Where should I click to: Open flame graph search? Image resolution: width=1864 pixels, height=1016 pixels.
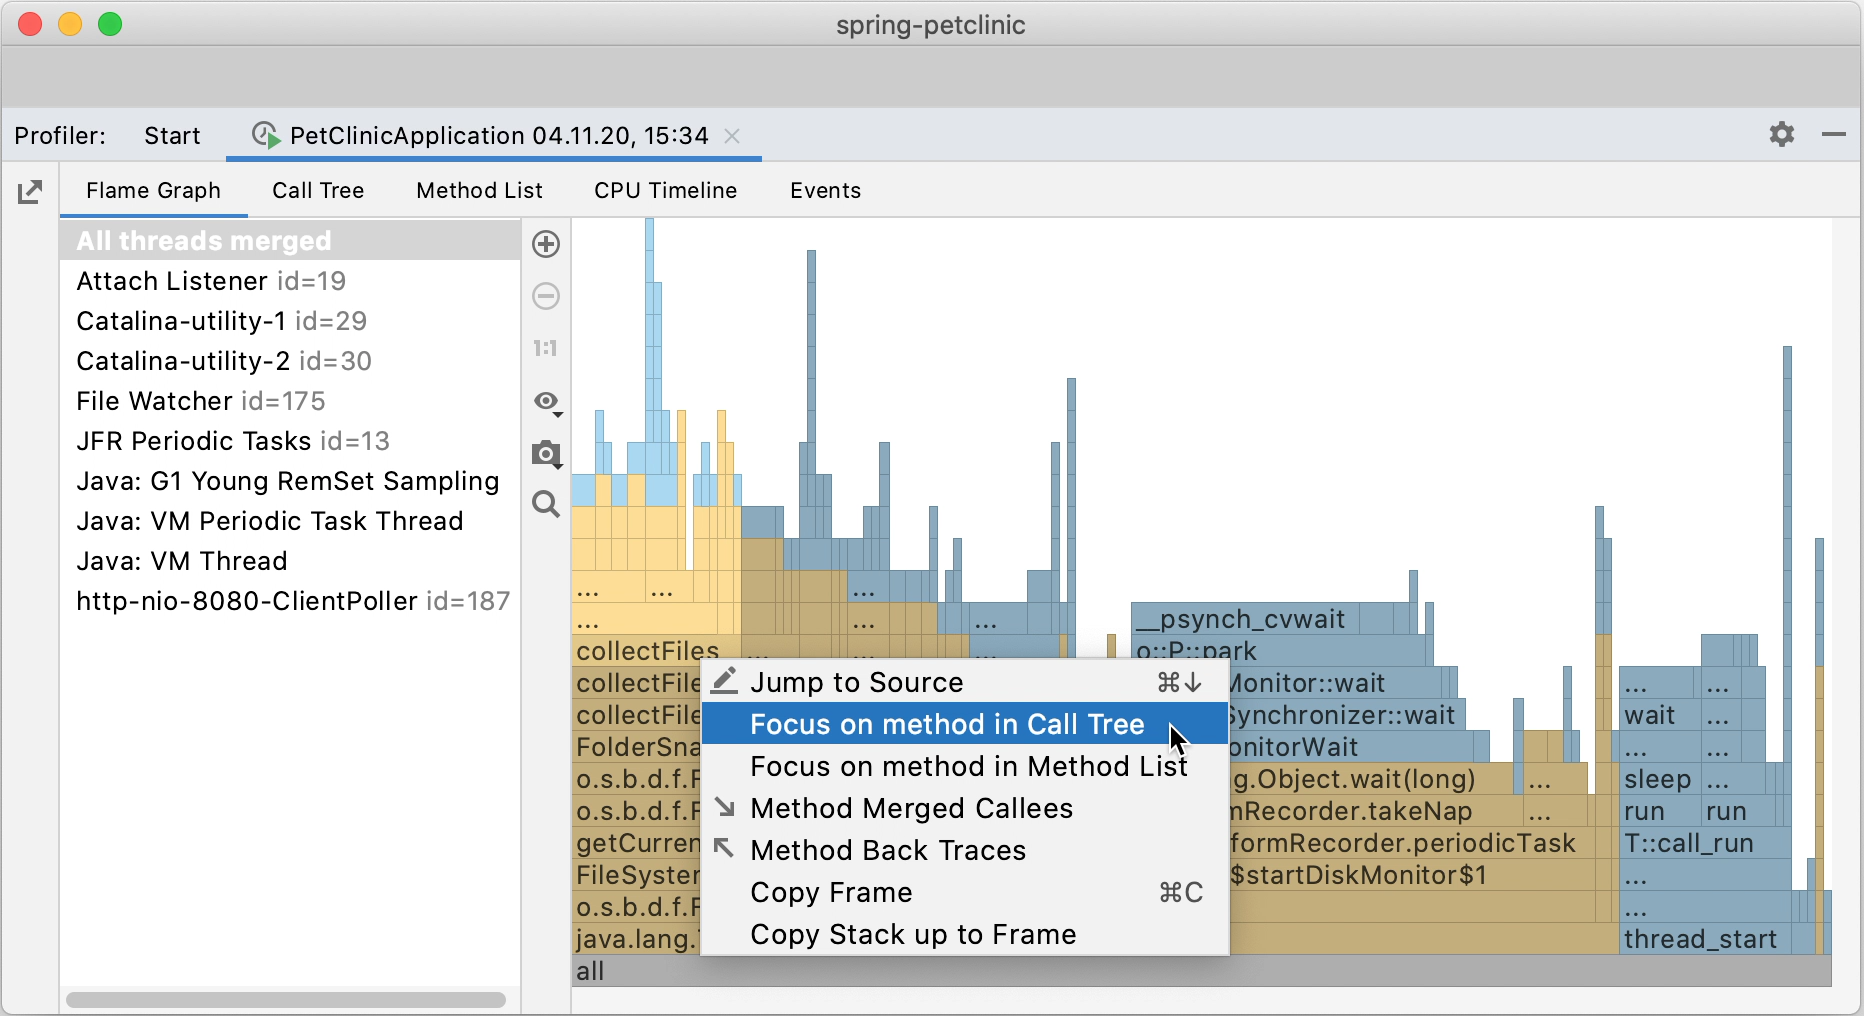click(x=546, y=505)
